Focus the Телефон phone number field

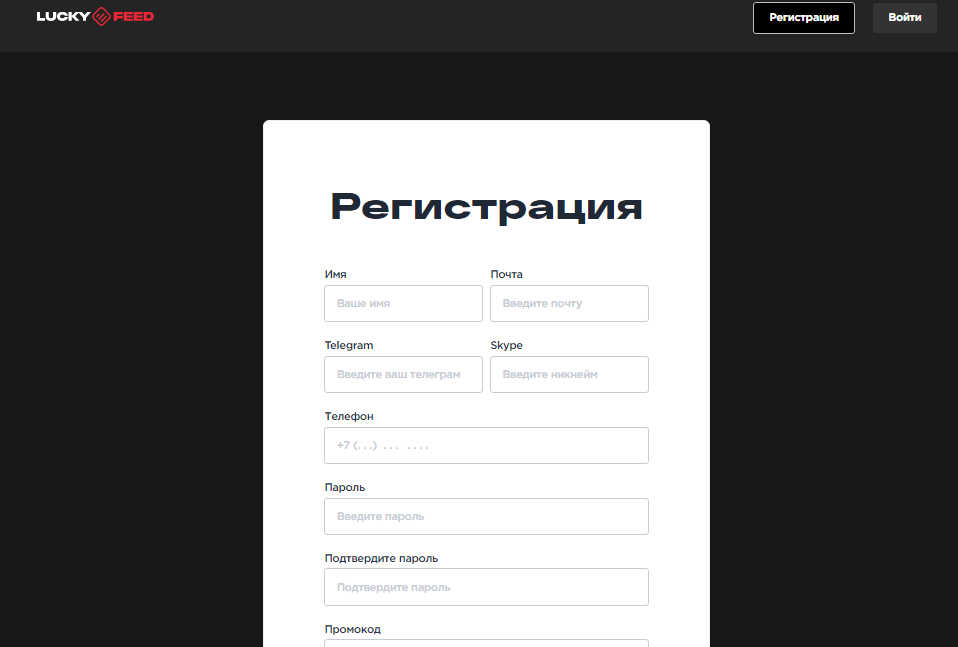coord(486,445)
